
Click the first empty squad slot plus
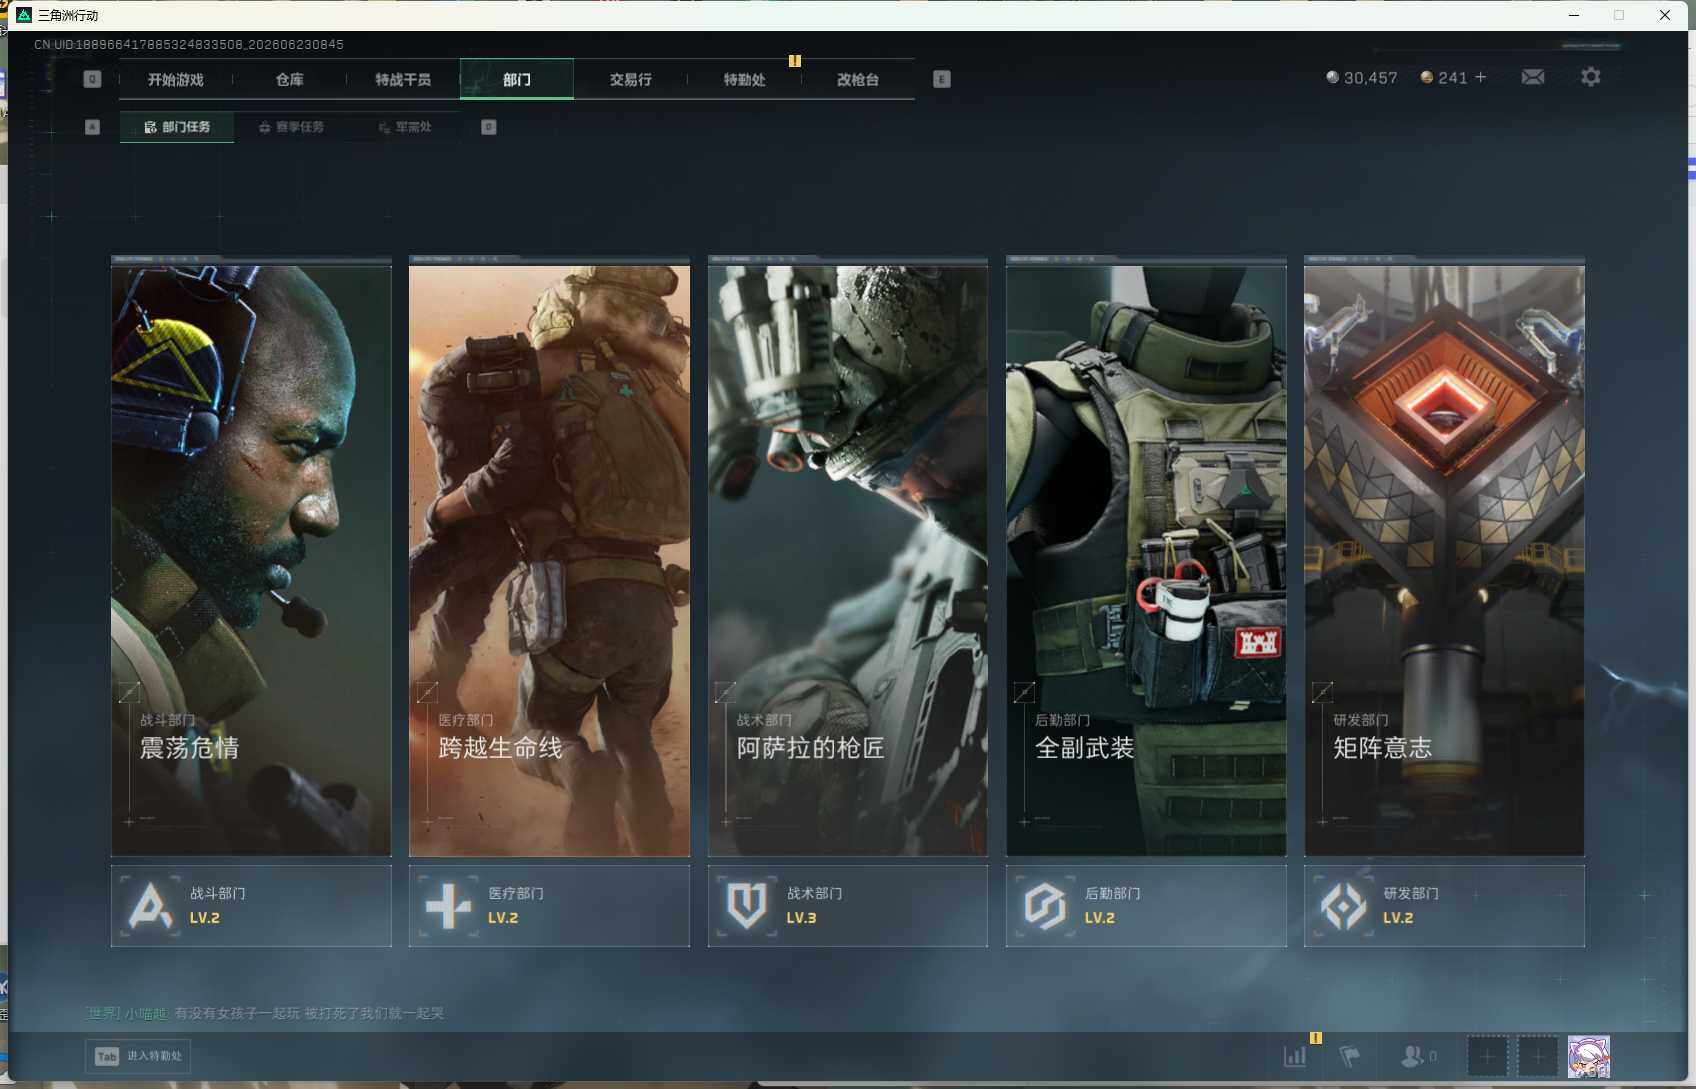click(x=1487, y=1056)
